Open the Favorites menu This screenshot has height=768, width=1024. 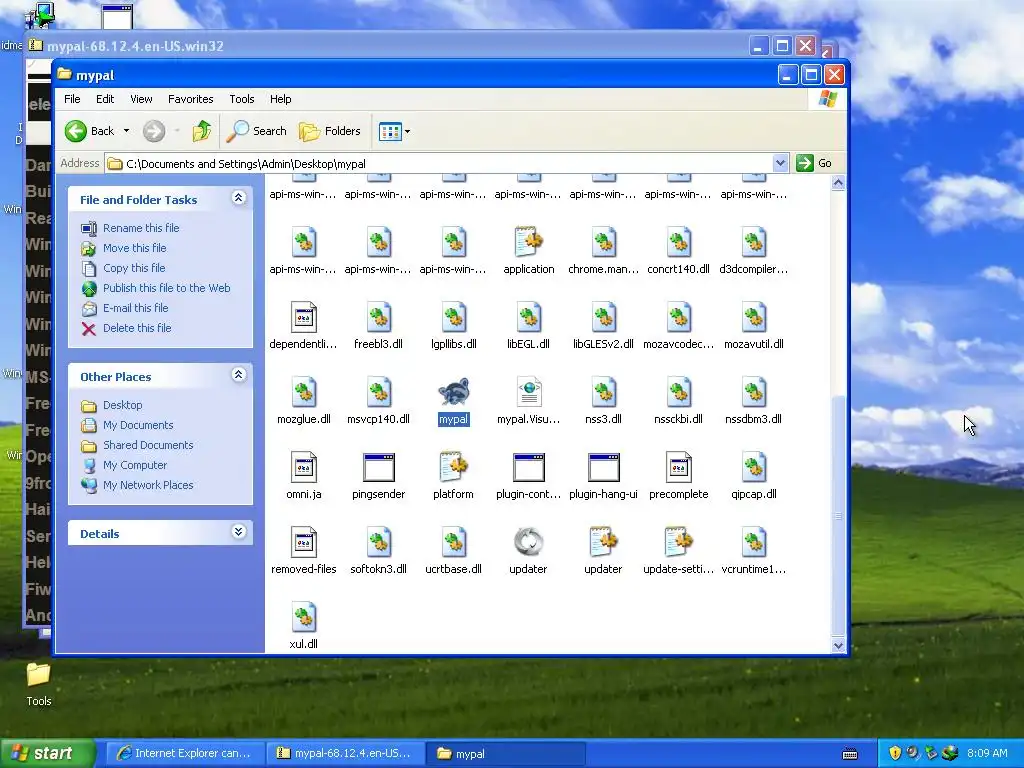(x=191, y=99)
